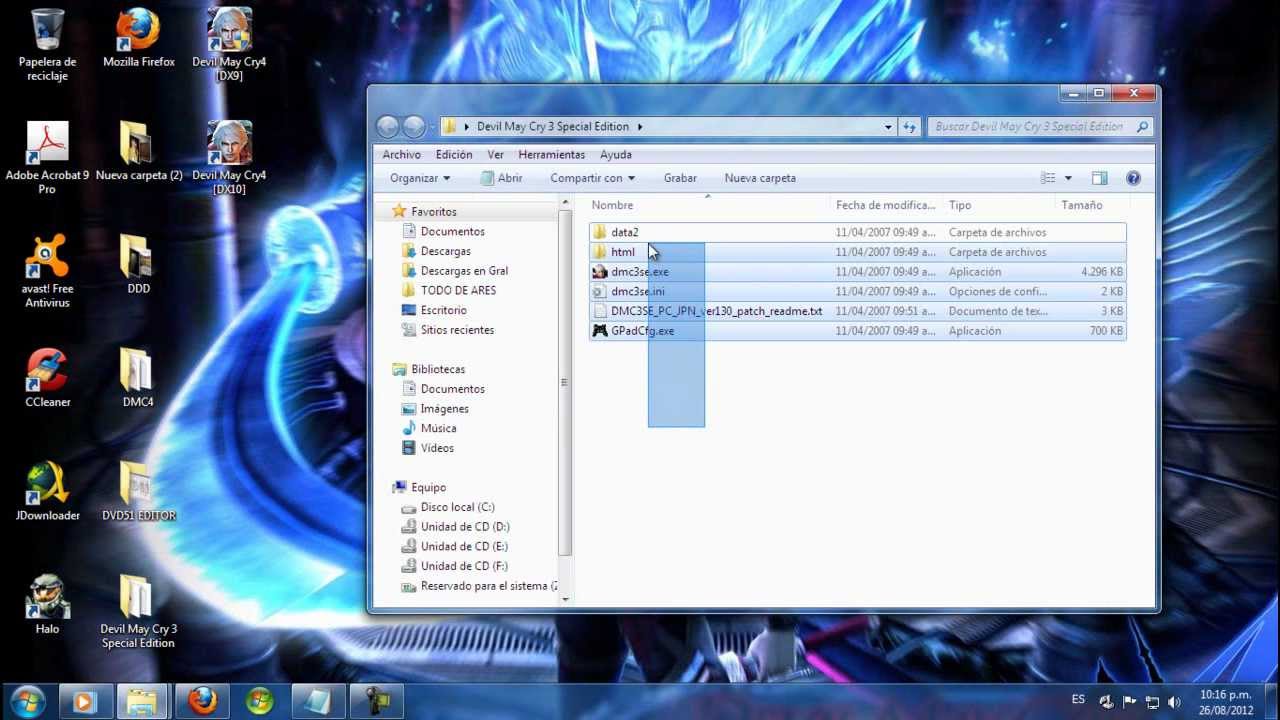Click Nueva carpeta toolbar button
The height and width of the screenshot is (720, 1280).
coord(760,178)
